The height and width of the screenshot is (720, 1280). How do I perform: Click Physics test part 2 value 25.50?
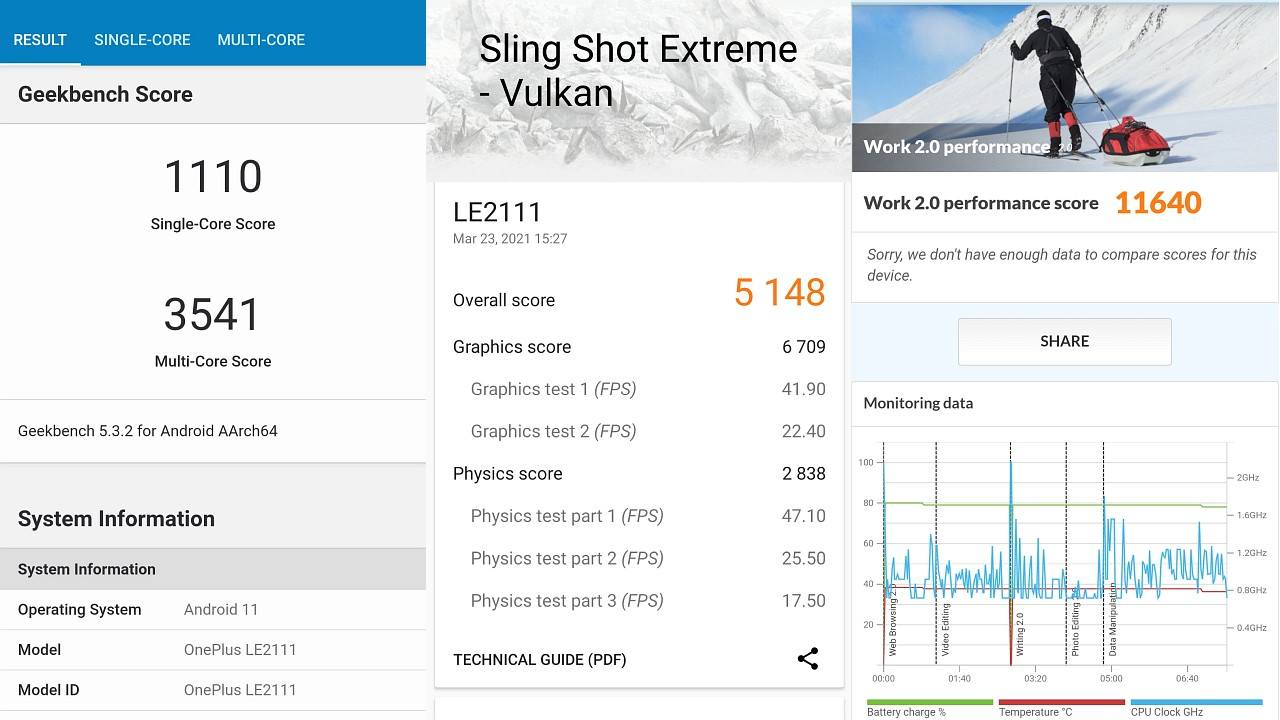[804, 558]
